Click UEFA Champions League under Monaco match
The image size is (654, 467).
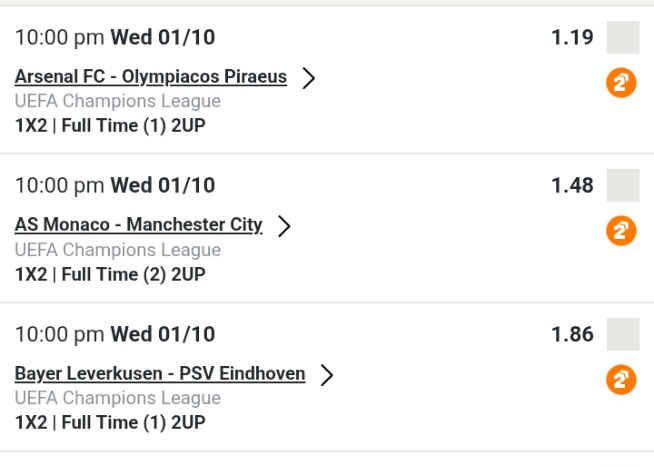coord(118,250)
